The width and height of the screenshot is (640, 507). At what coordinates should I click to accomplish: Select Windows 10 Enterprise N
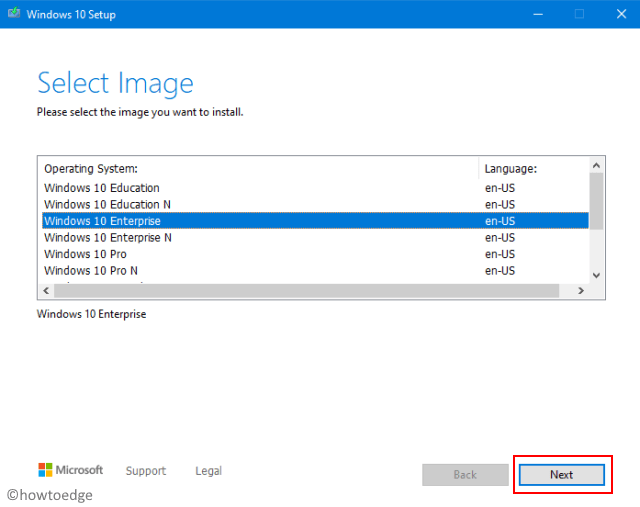(315, 238)
